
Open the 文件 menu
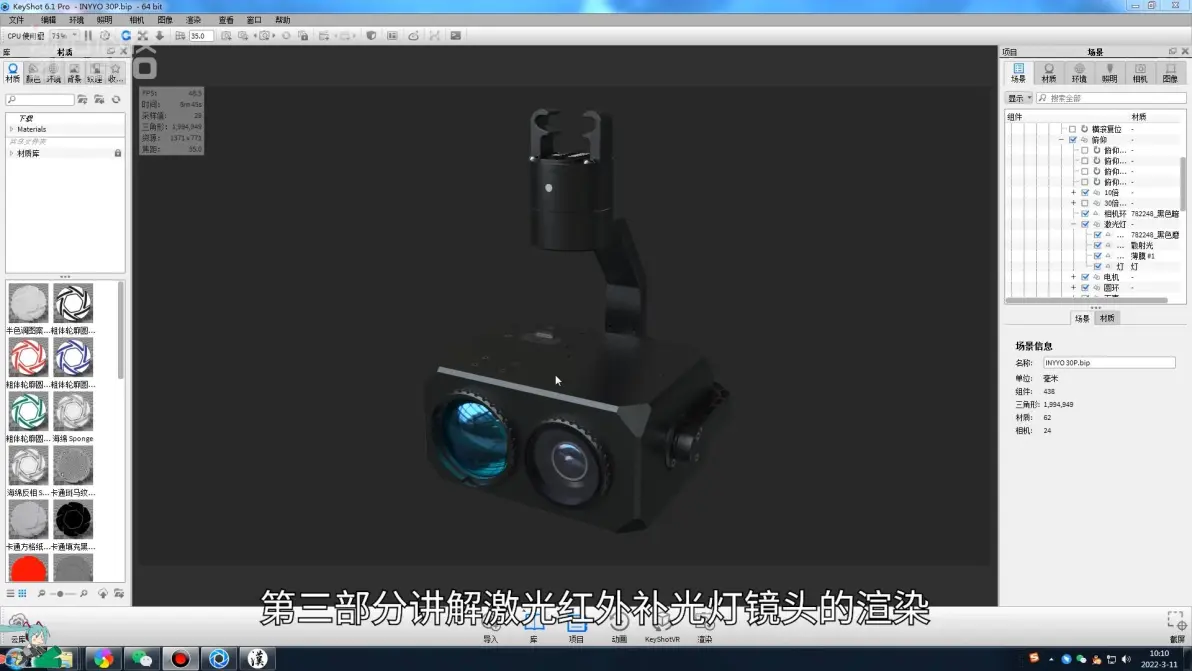pos(16,21)
